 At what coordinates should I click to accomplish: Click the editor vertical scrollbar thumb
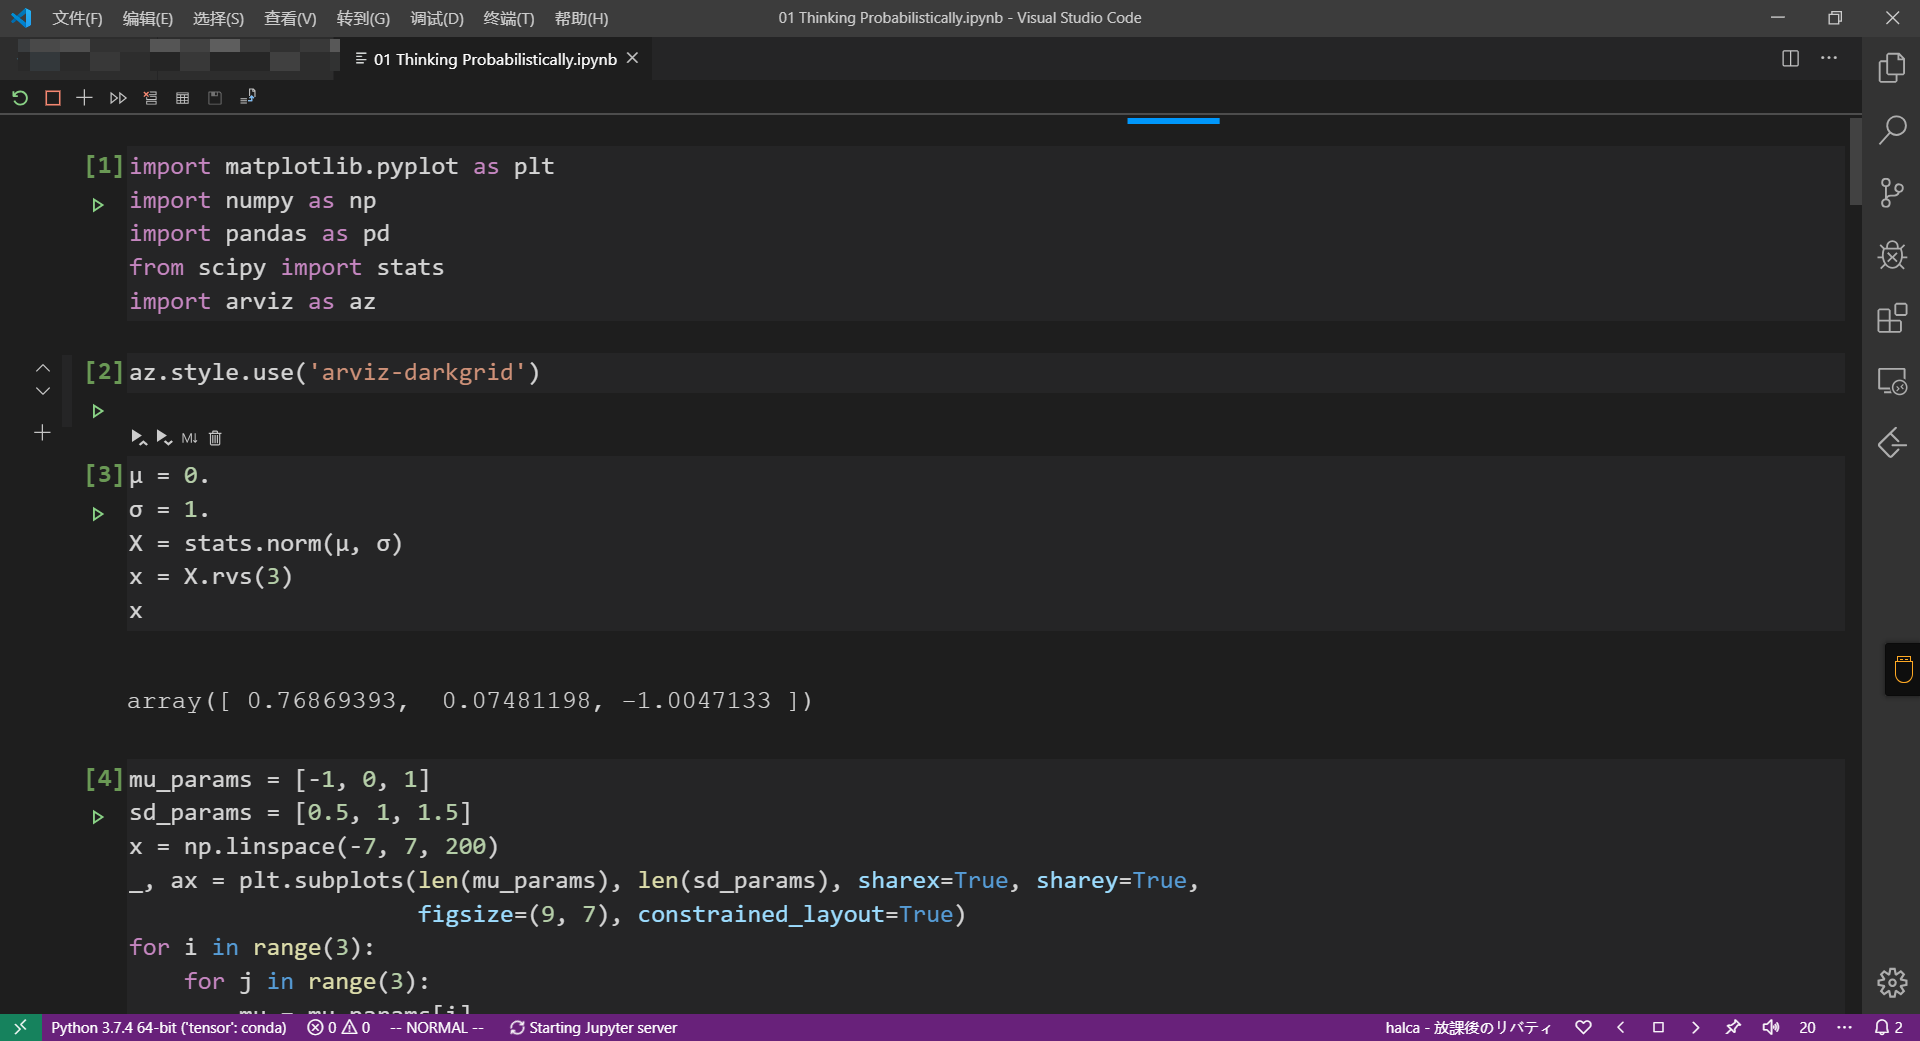coord(1855,162)
